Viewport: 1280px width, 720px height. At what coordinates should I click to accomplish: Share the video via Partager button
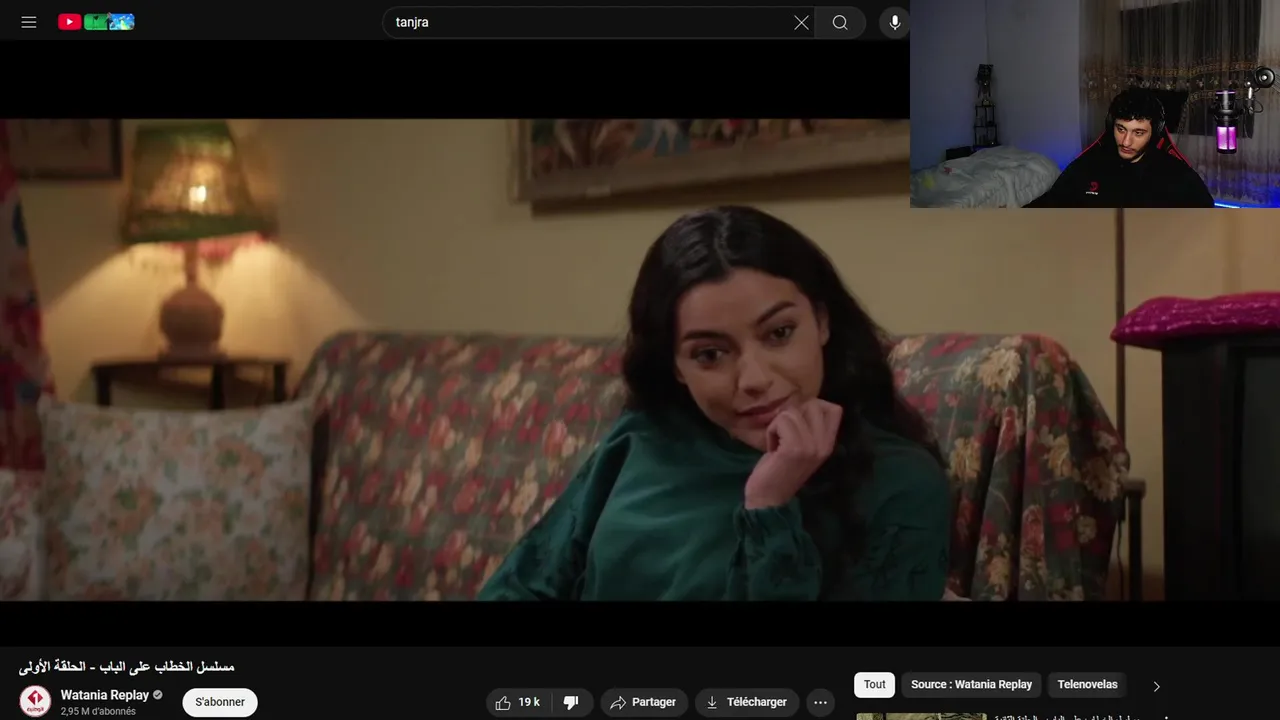pyautogui.click(x=643, y=702)
